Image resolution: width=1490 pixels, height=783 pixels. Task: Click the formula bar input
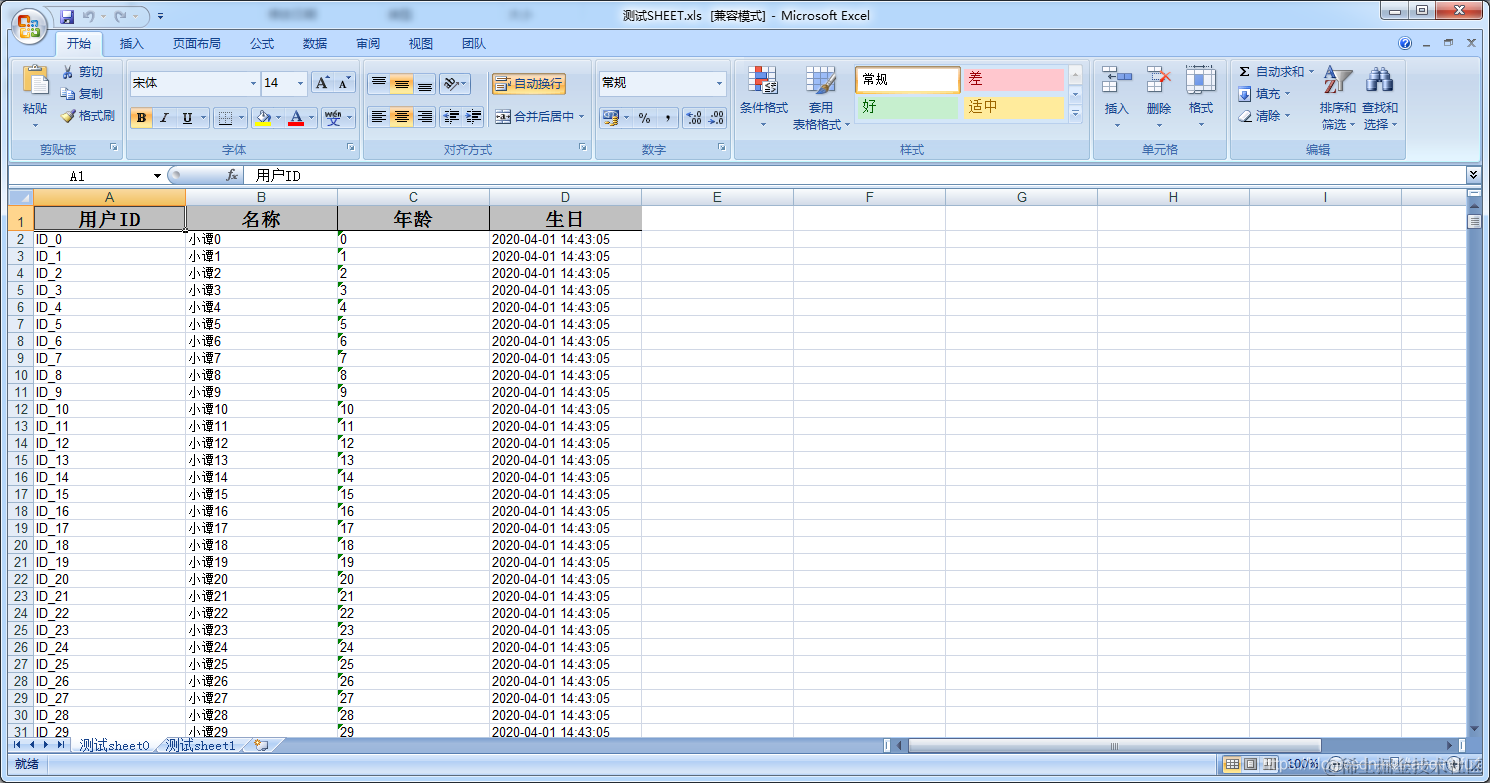(855, 176)
